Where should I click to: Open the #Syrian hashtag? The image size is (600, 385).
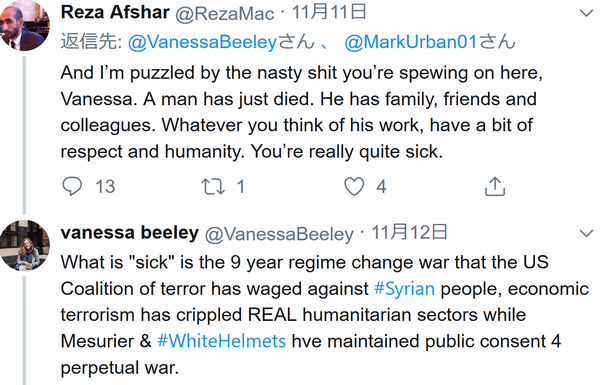click(x=404, y=289)
